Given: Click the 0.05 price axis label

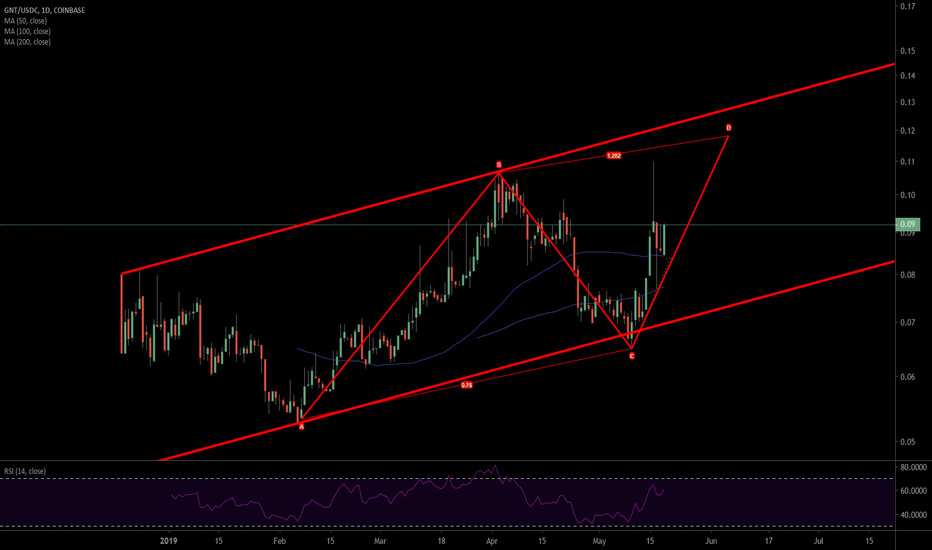Looking at the screenshot, I should pyautogui.click(x=908, y=442).
